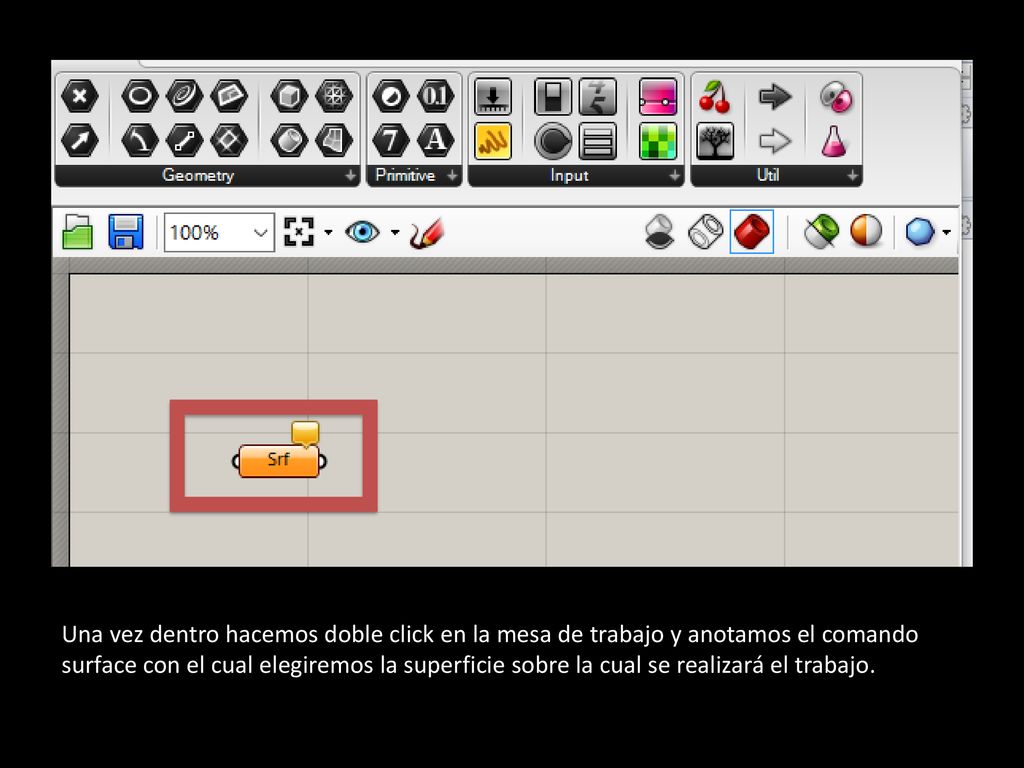Click the pink sphere utility icon
This screenshot has height=768, width=1024.
click(x=835, y=97)
